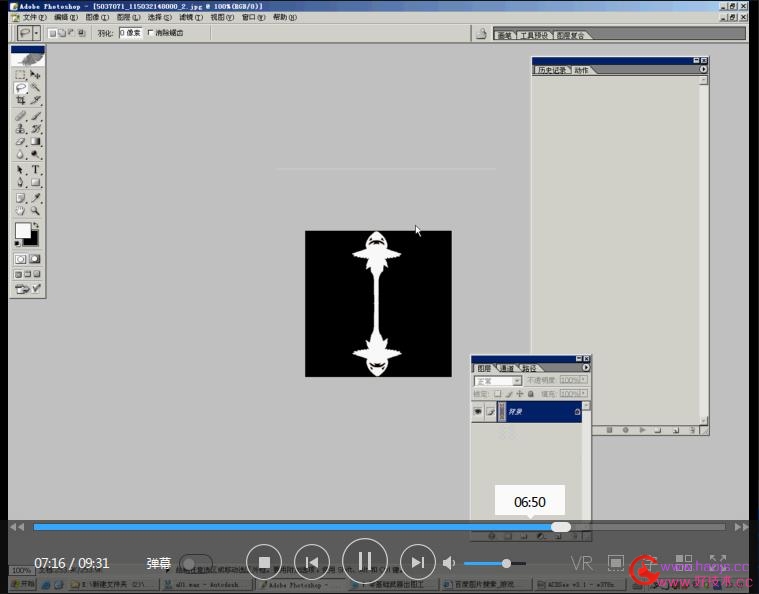Select the Lasso tool in toolbox
Image resolution: width=759 pixels, height=594 pixels.
pos(20,88)
